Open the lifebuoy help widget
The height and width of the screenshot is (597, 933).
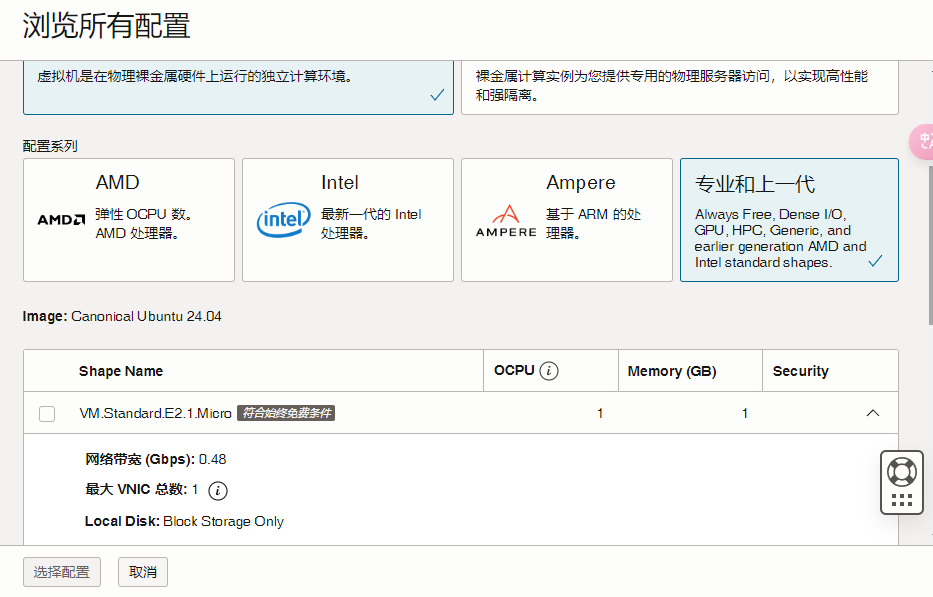coord(901,473)
